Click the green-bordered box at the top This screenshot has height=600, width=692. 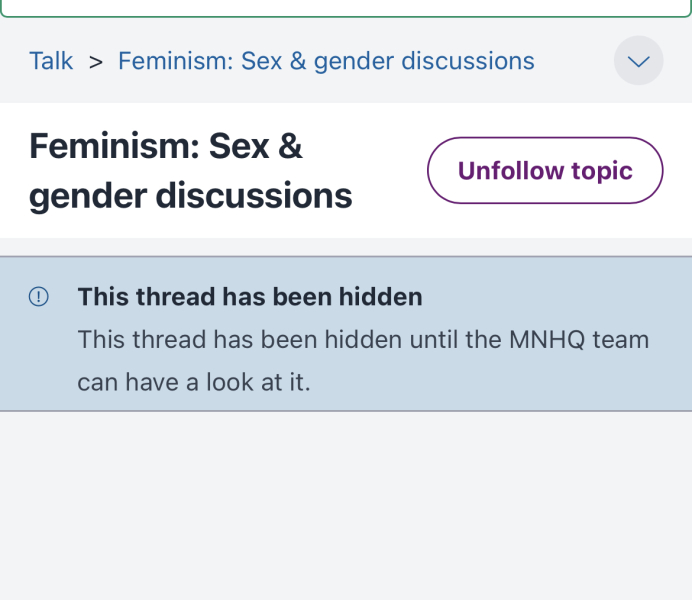346,8
